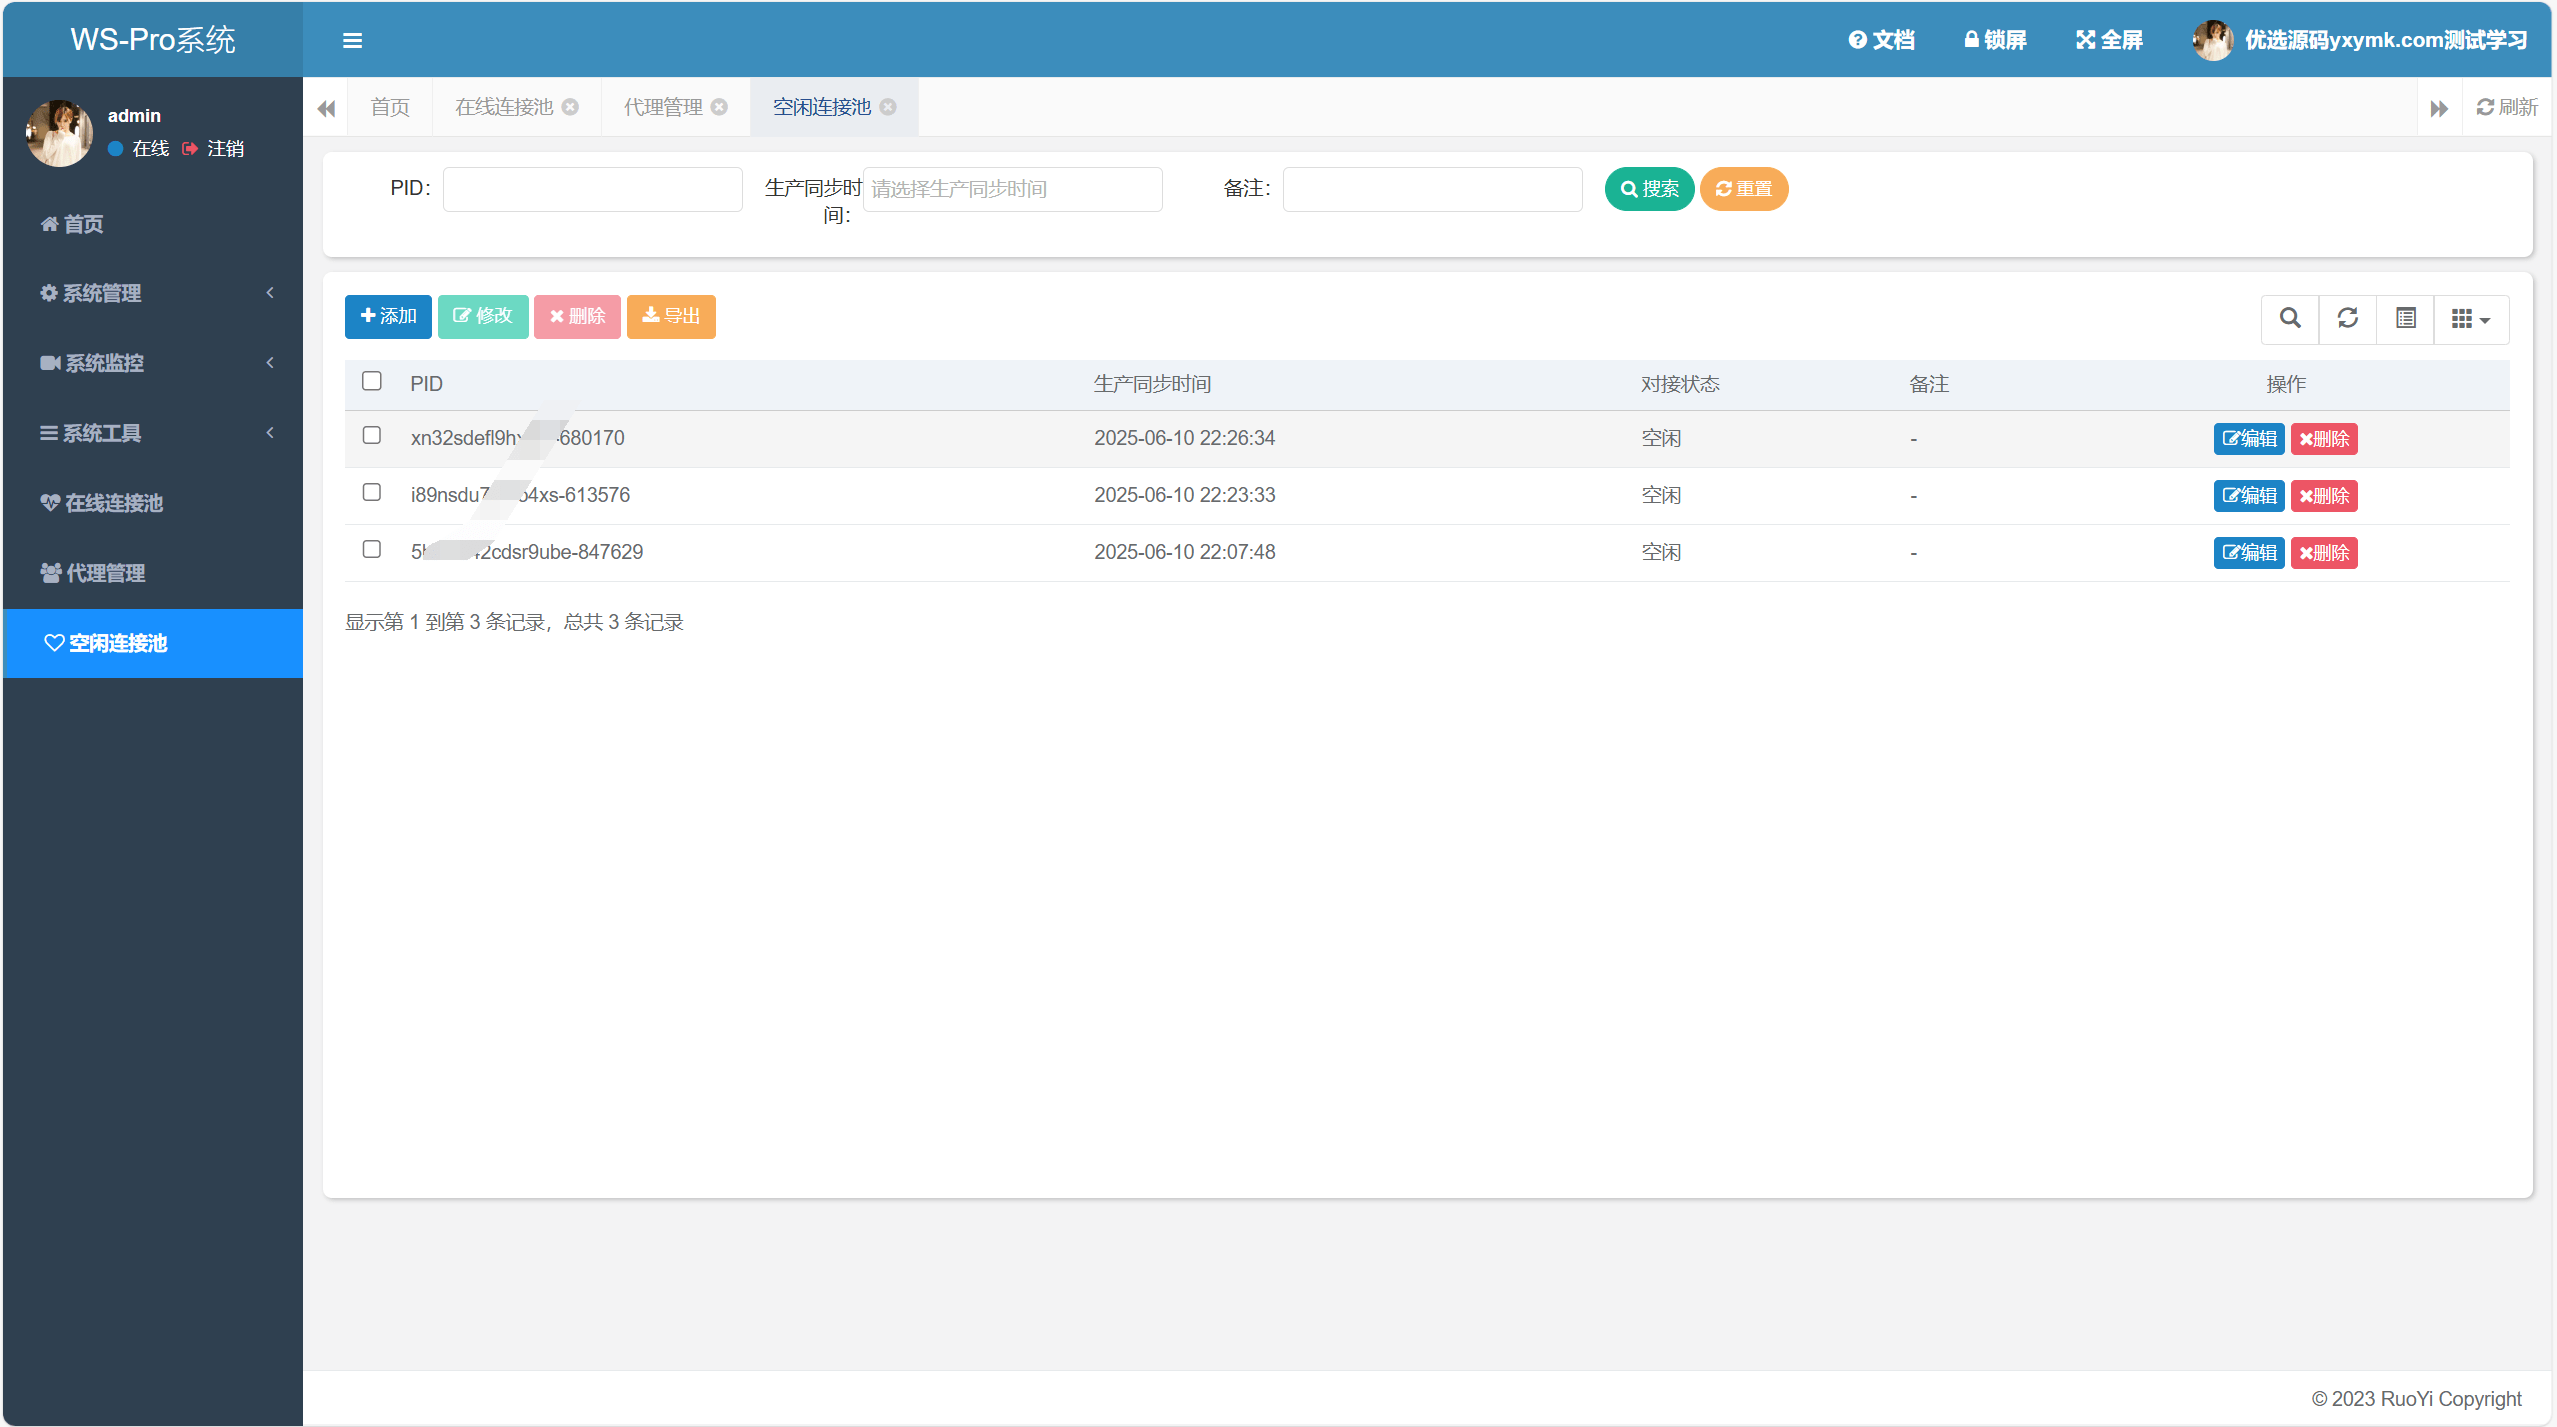Close the 代理管理 tab
Viewport: 2557px width, 1427px height.
[x=719, y=107]
